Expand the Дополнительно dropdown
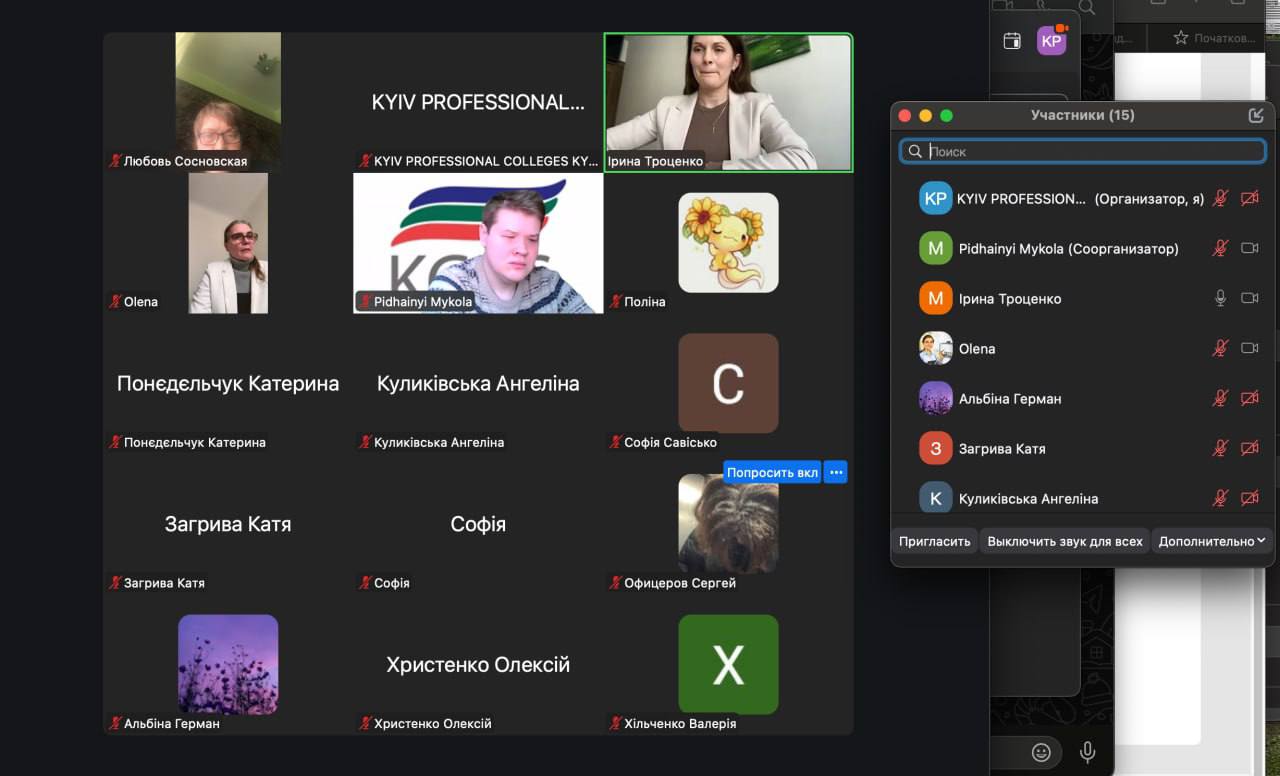The width and height of the screenshot is (1280, 776). [x=1212, y=541]
